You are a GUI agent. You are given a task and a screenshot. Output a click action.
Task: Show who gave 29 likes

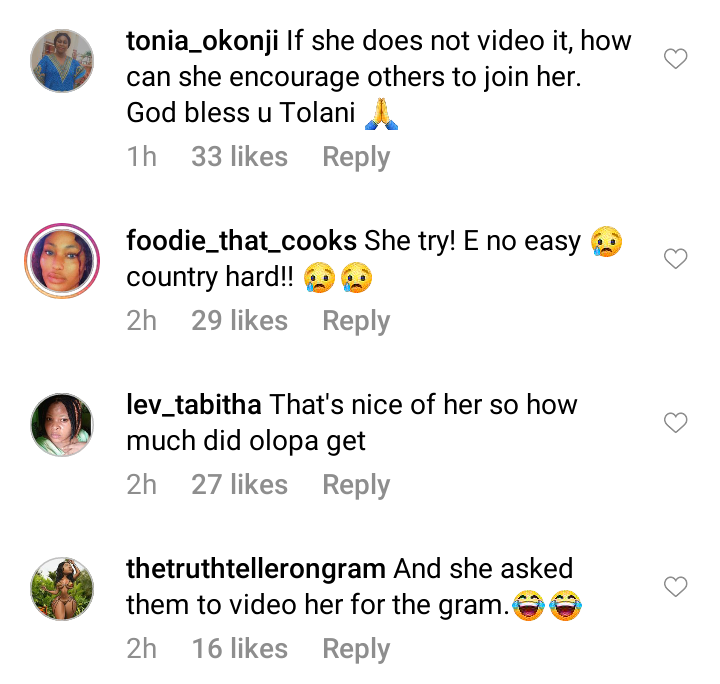[239, 321]
